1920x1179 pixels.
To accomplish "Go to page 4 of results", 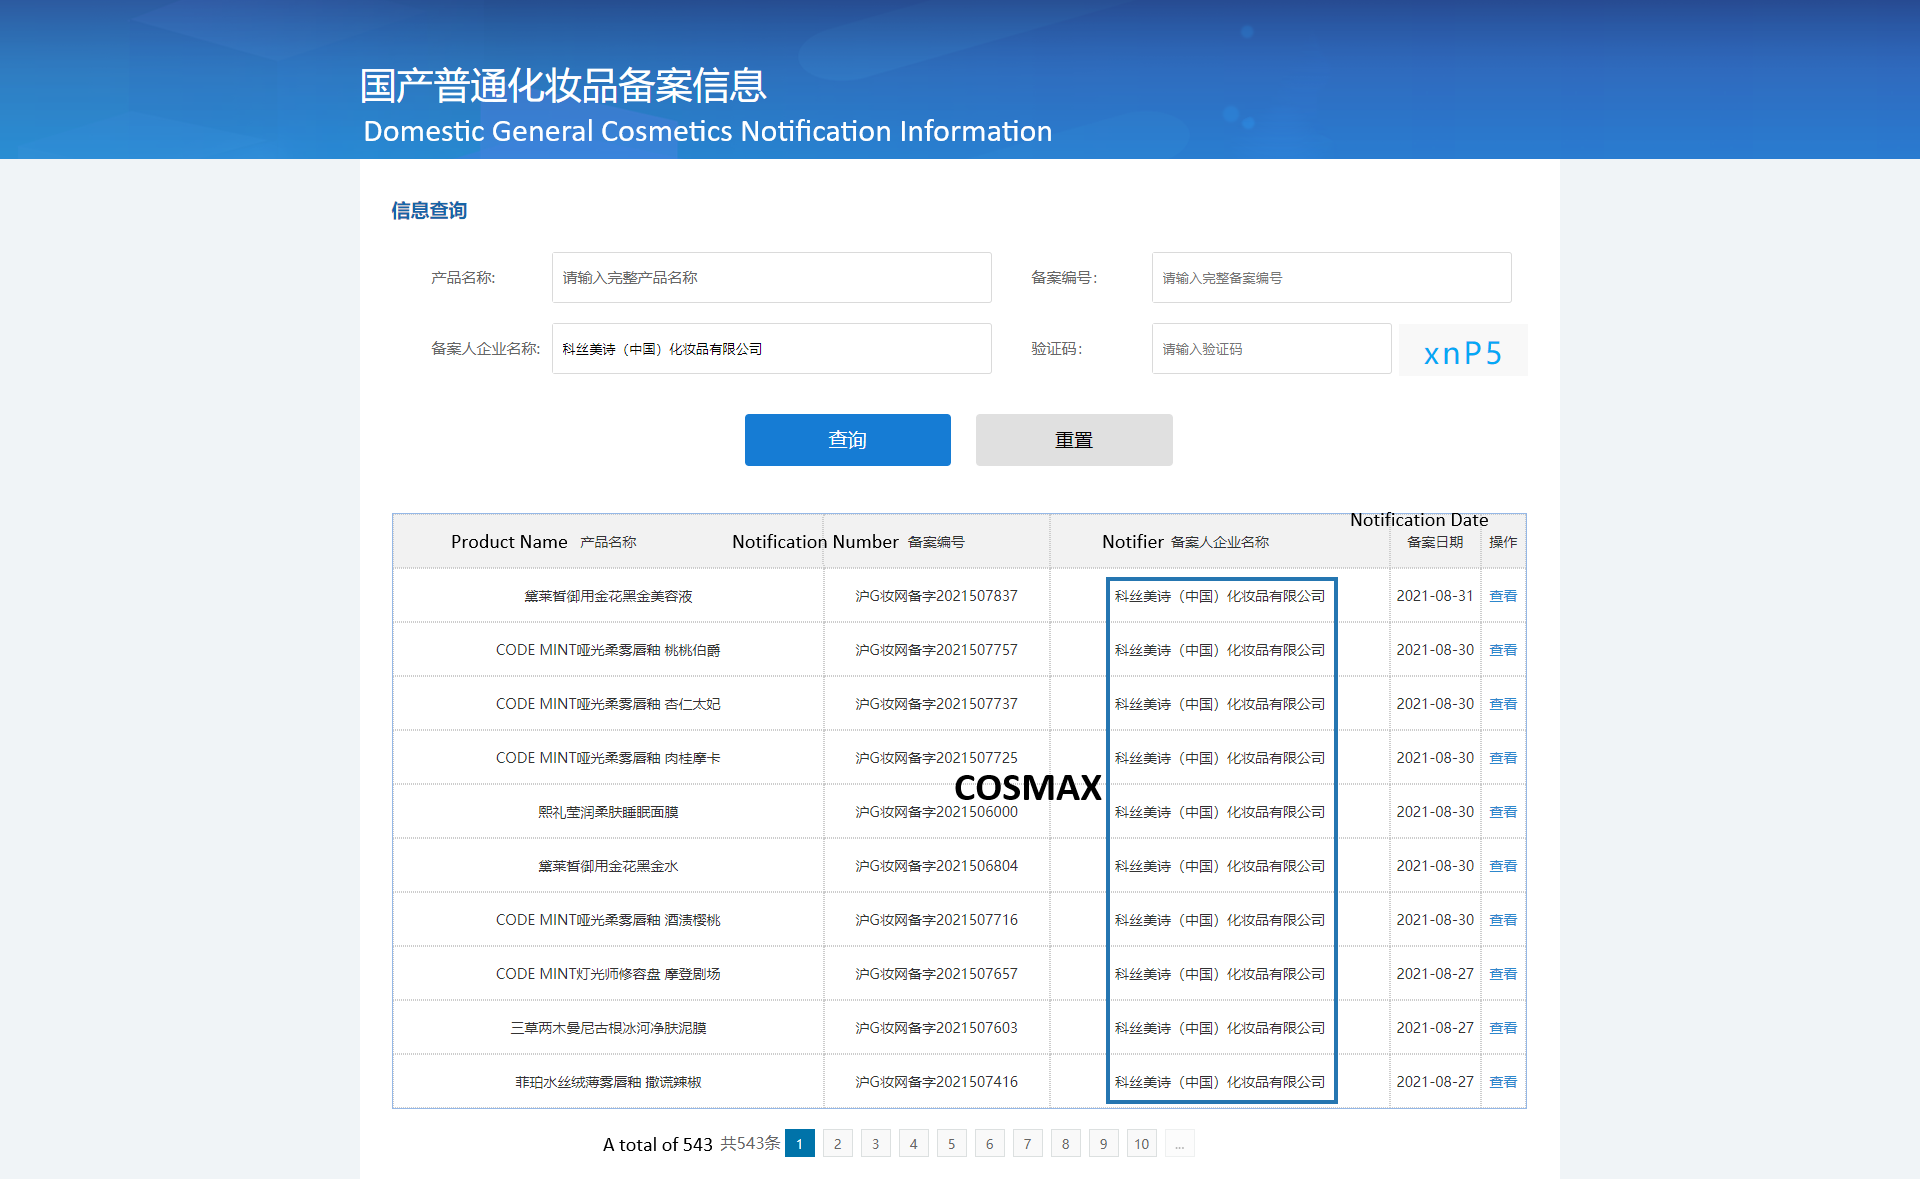I will point(914,1144).
